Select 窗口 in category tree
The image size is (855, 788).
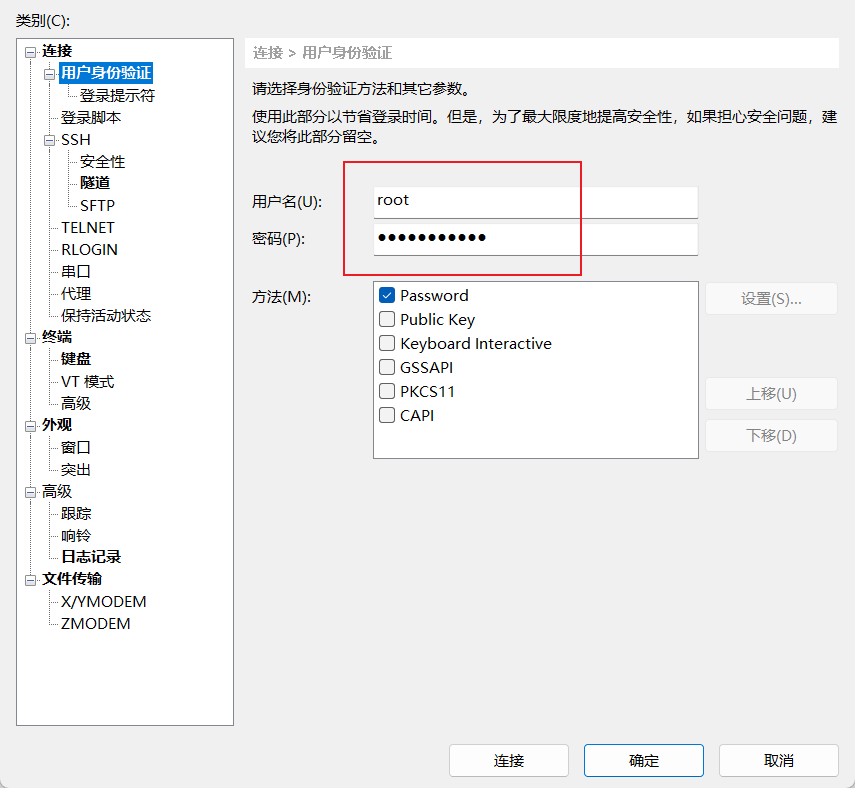[76, 447]
